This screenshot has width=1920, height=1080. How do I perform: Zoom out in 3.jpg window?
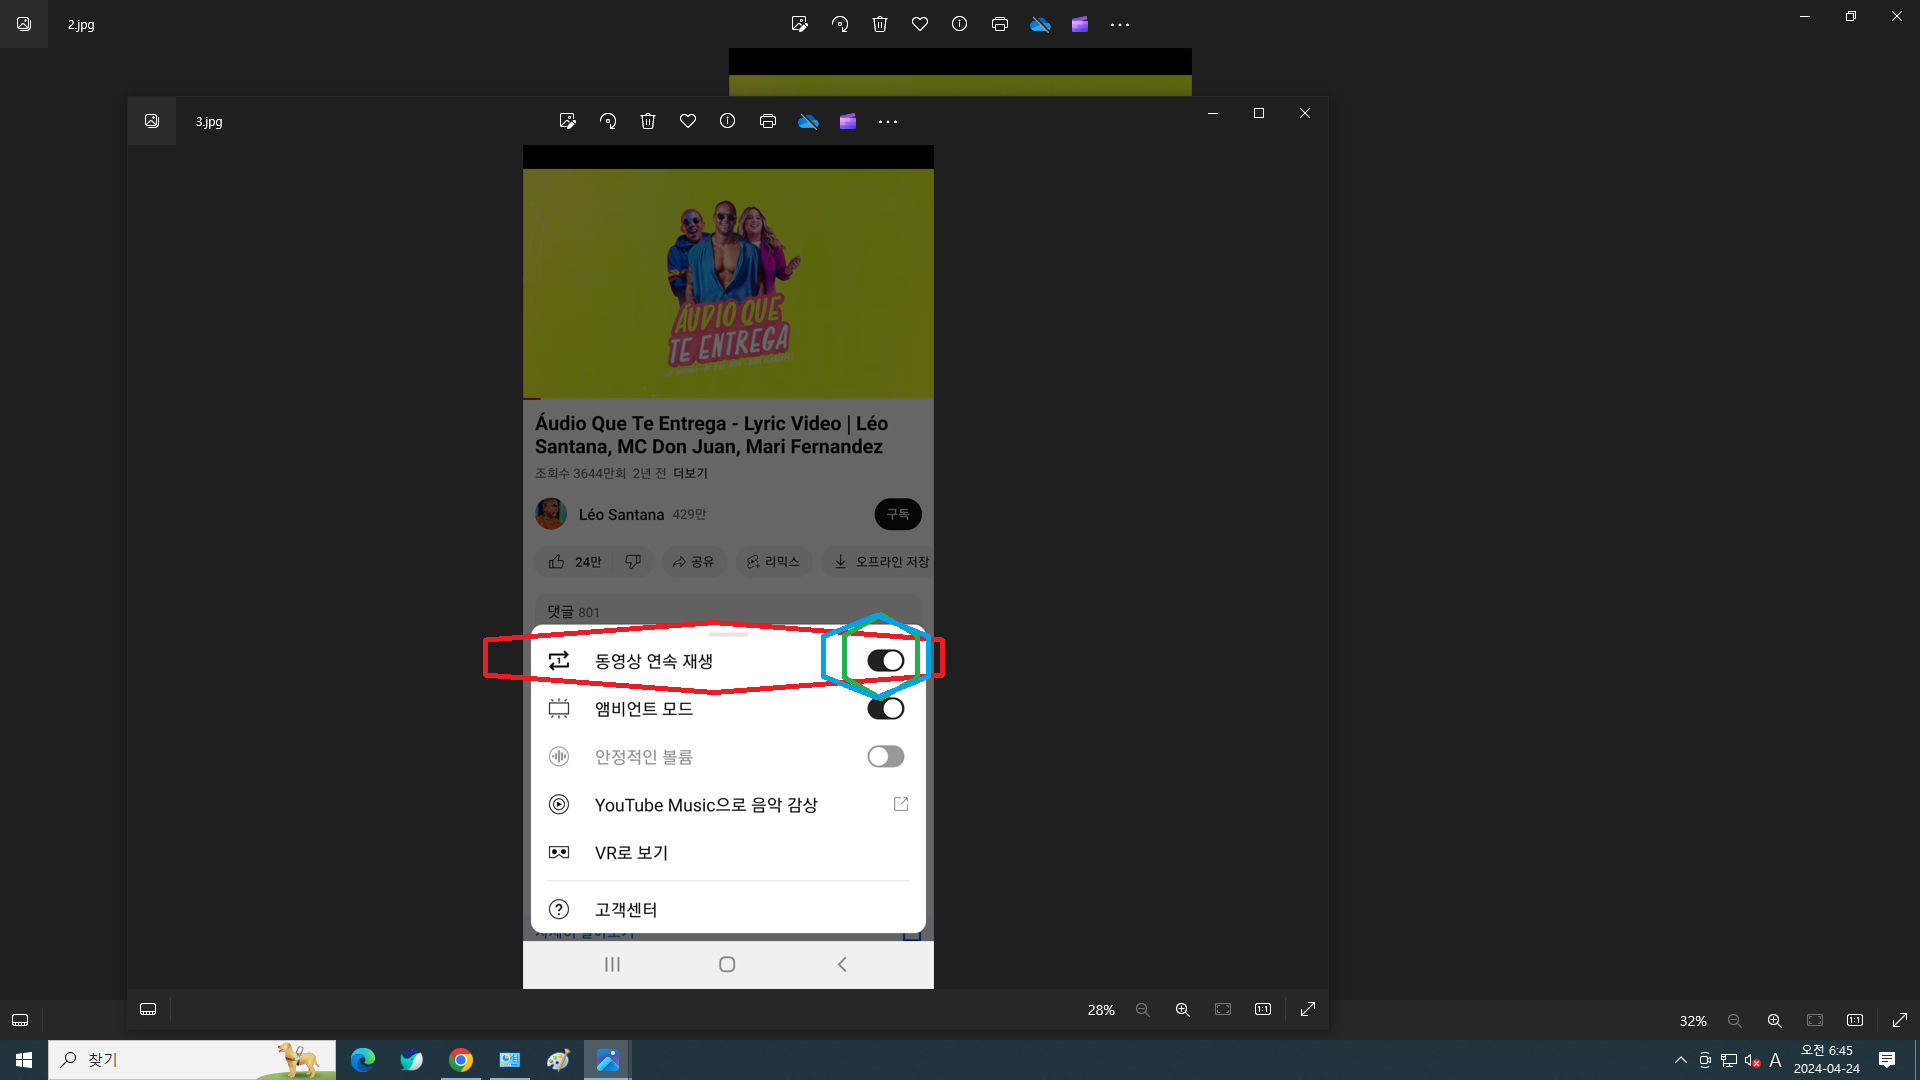click(1143, 1010)
